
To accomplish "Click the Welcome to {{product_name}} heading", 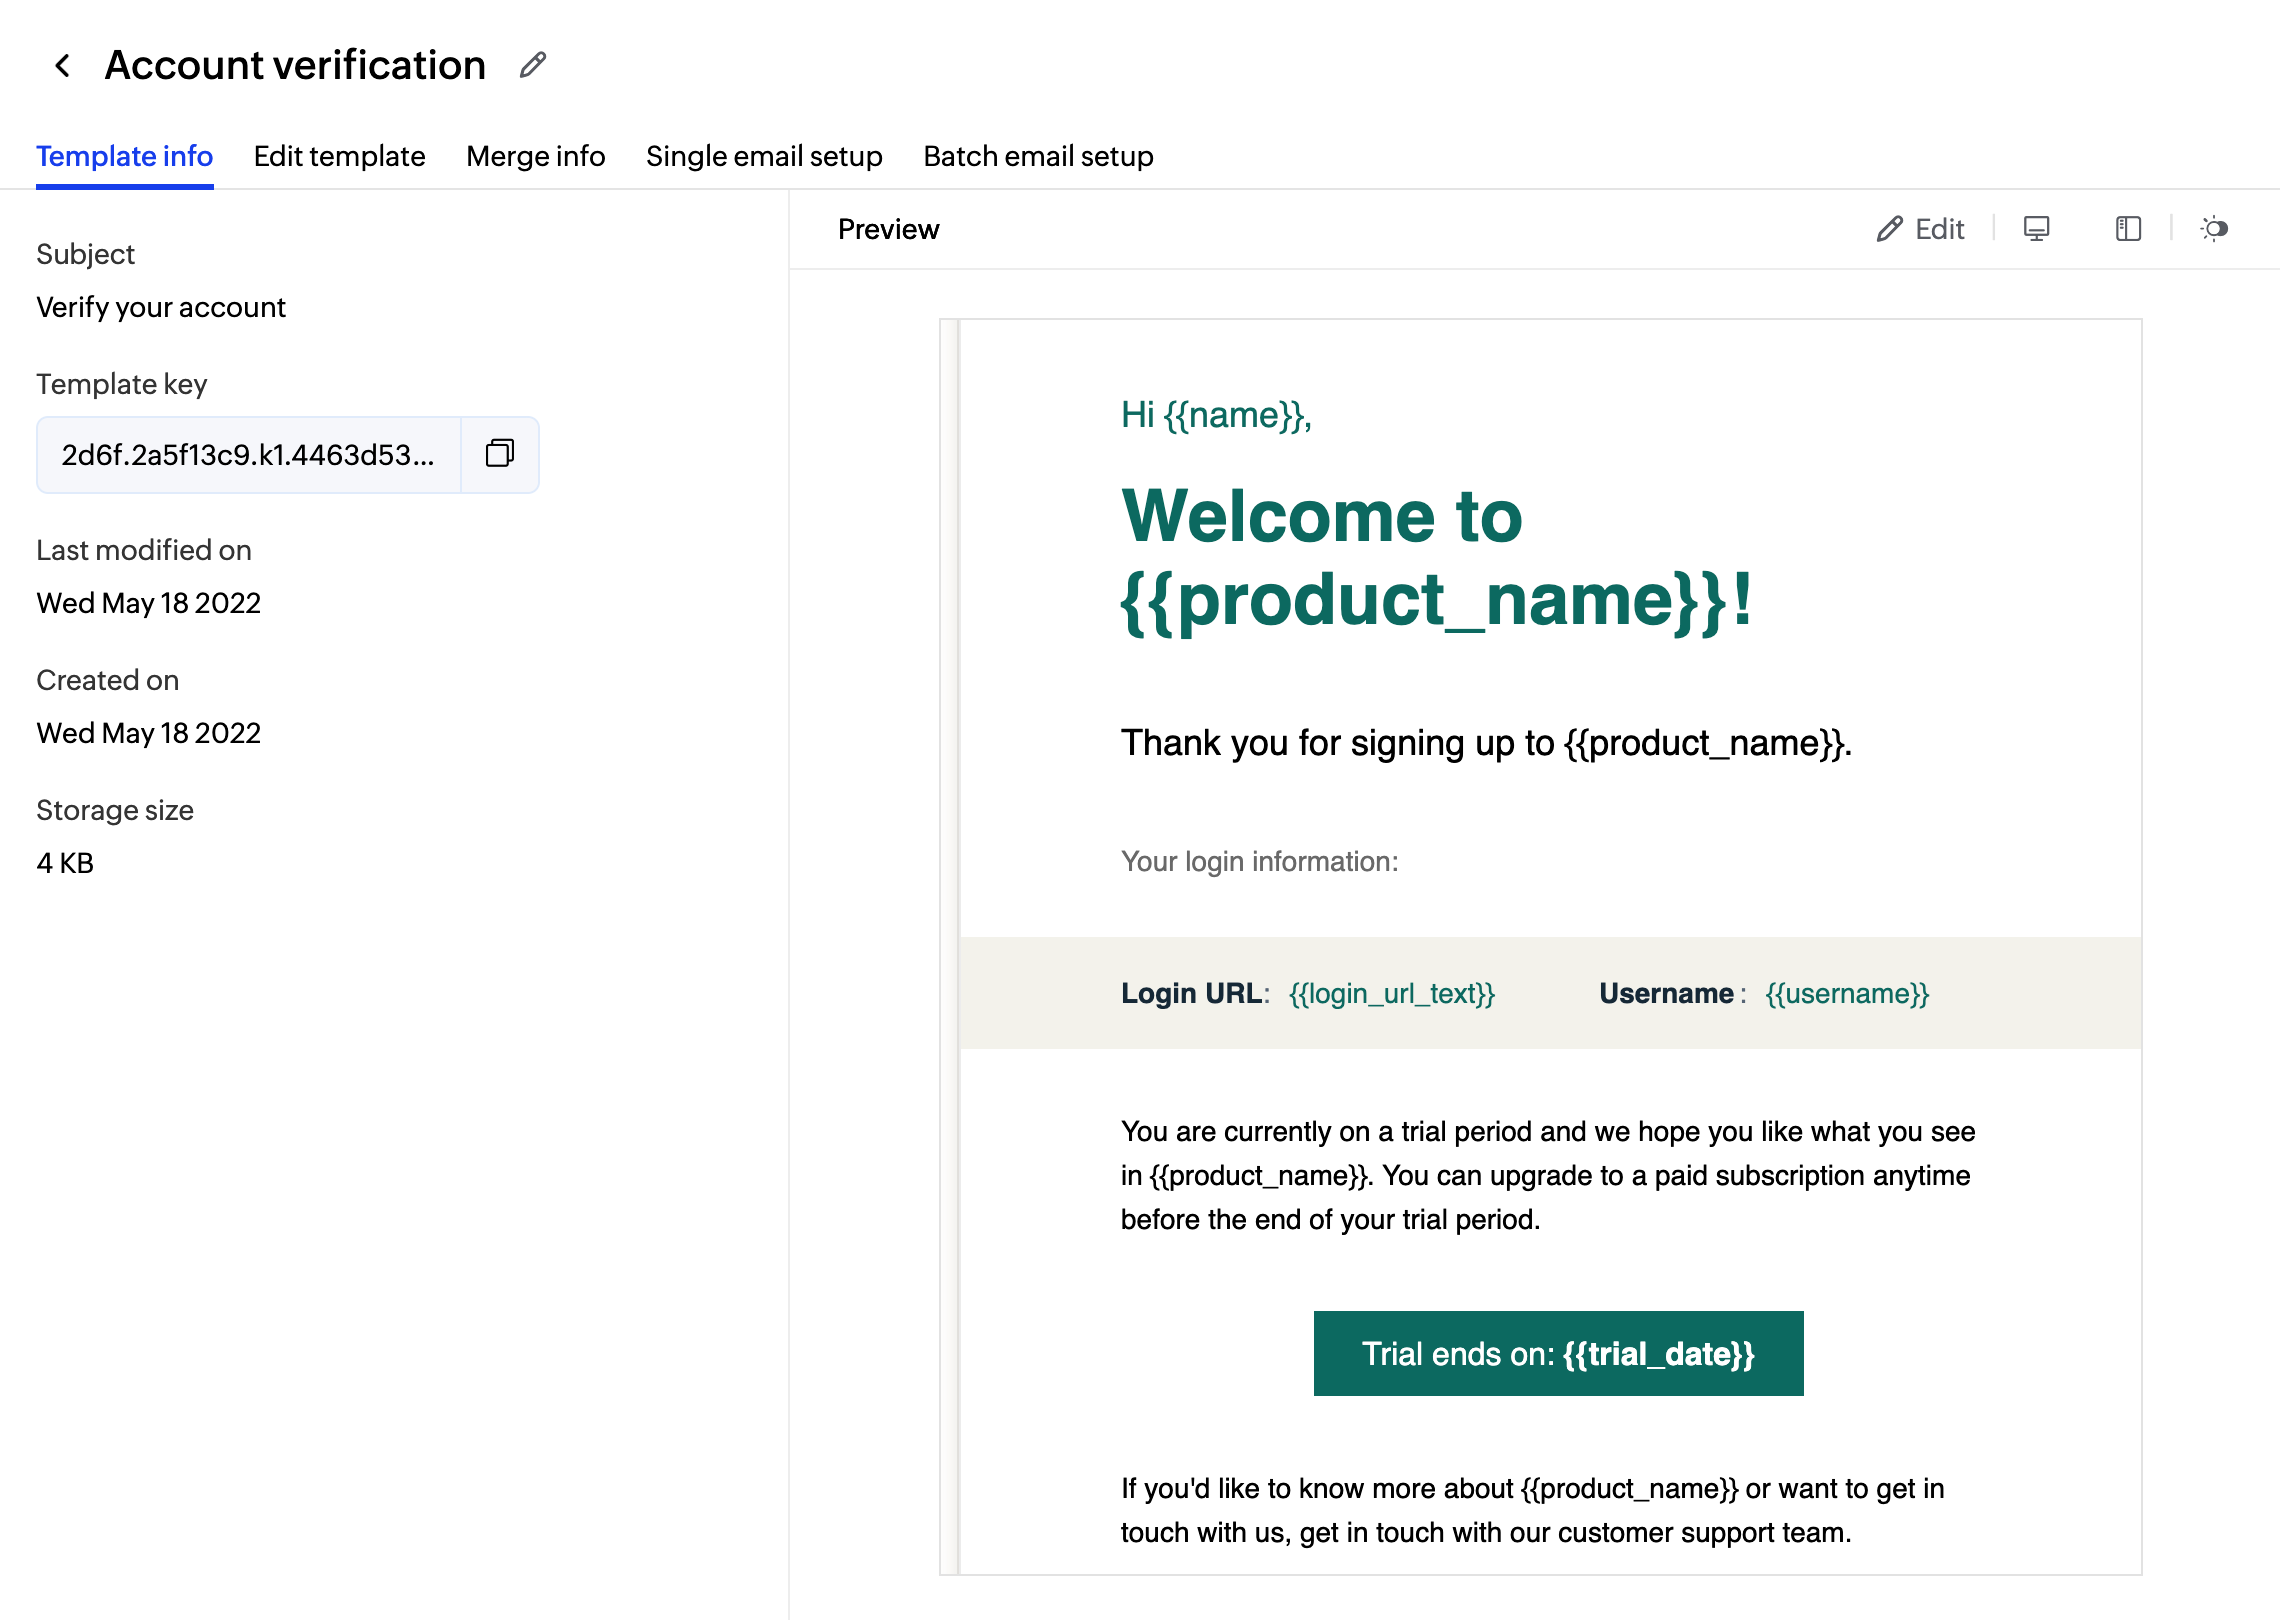I will [x=1436, y=557].
